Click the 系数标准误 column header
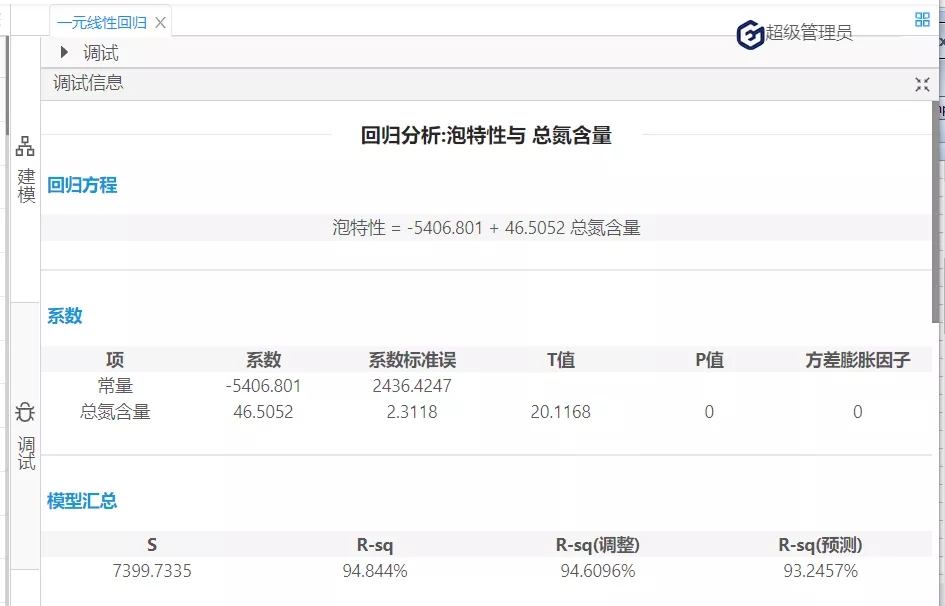 (x=412, y=360)
